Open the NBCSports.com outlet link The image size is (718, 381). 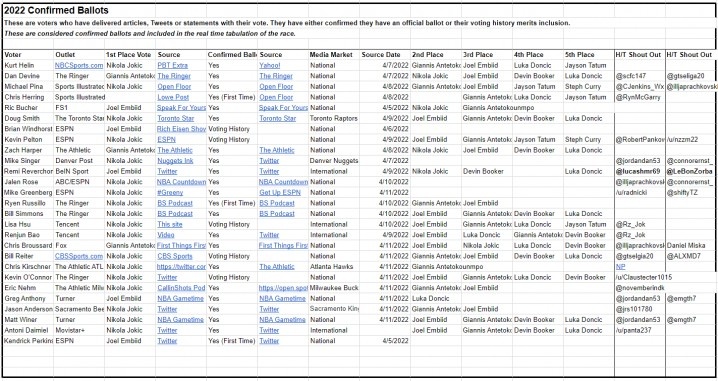pos(79,65)
